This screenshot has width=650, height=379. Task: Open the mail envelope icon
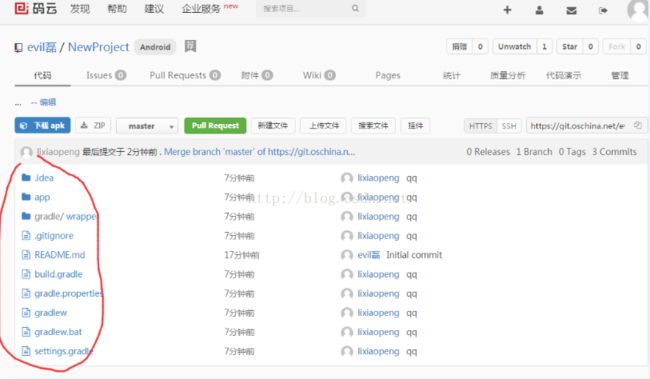(572, 10)
